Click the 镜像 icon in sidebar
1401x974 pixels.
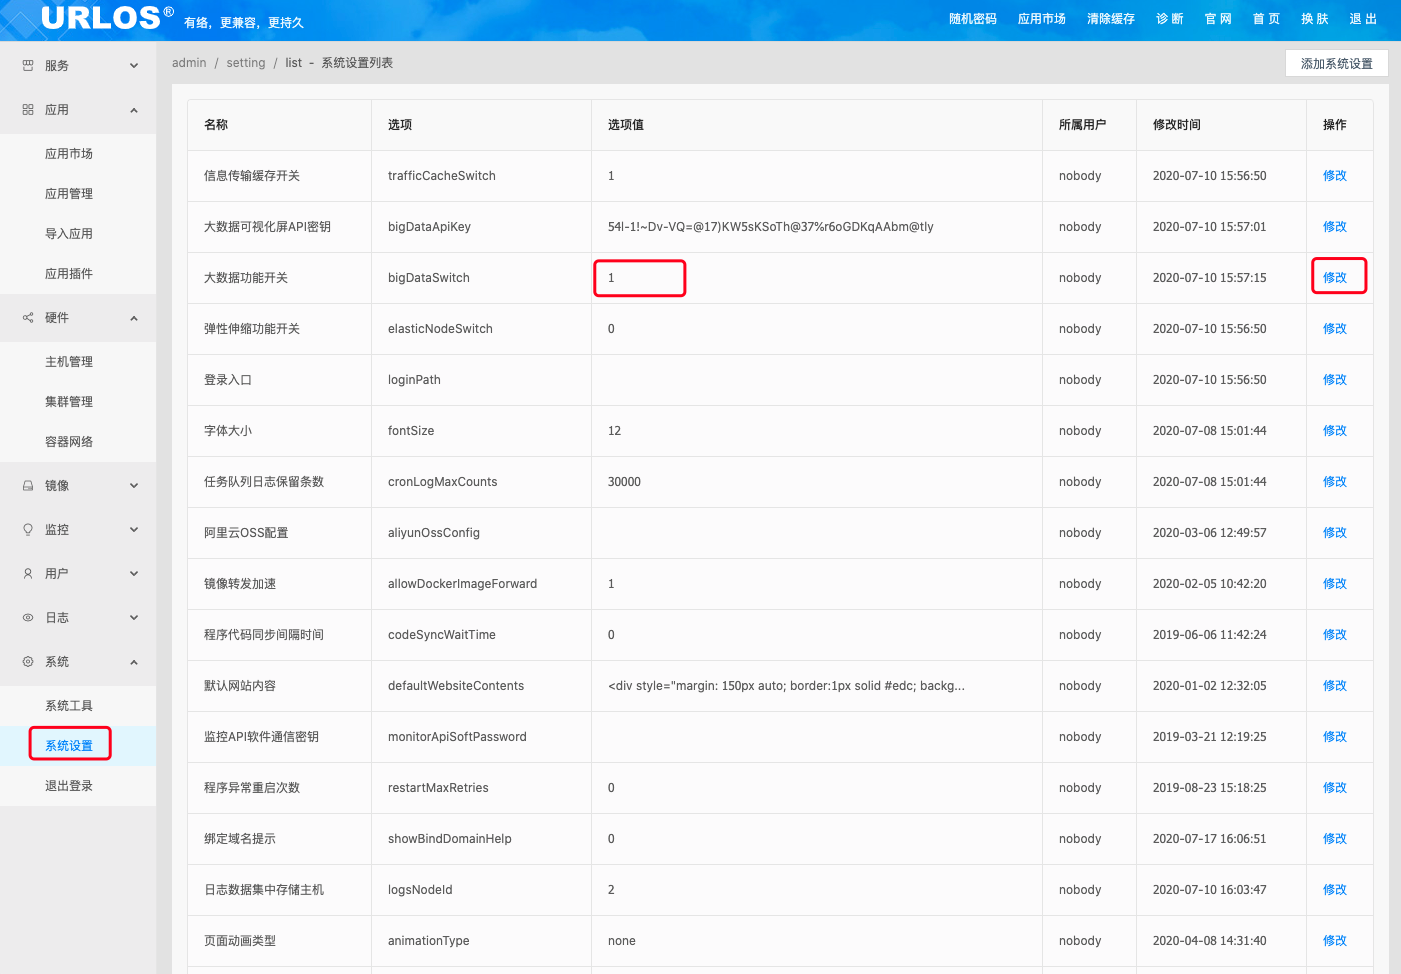[28, 486]
